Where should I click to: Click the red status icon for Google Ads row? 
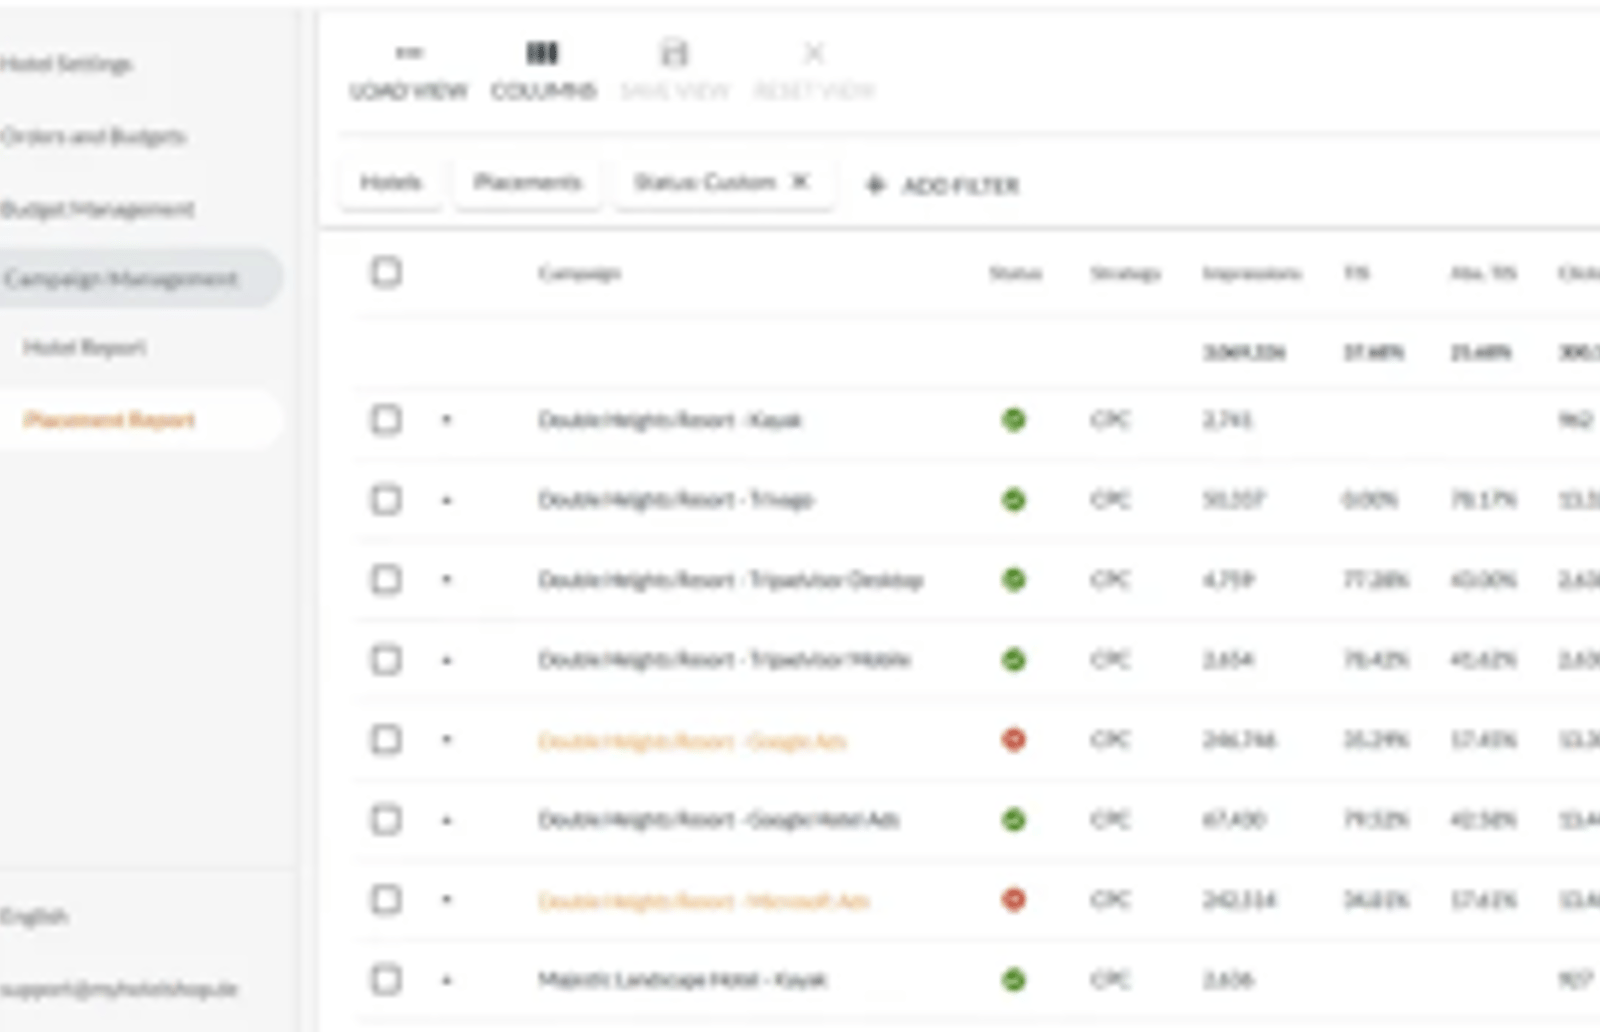(1014, 740)
